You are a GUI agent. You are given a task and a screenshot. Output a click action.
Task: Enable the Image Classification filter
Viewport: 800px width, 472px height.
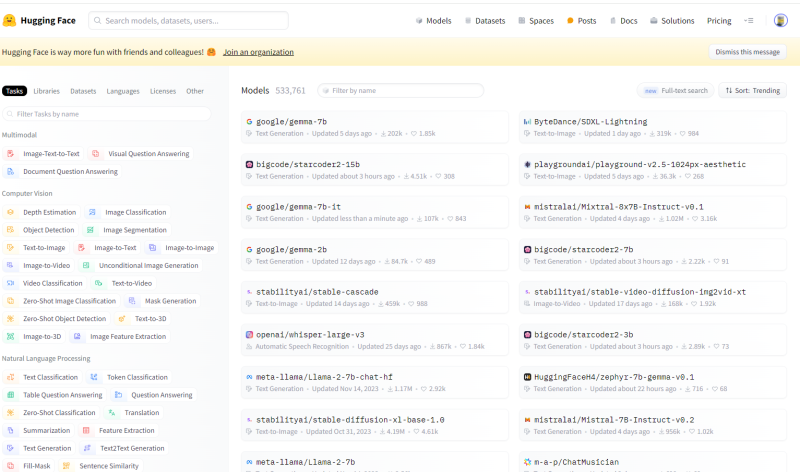(126, 212)
